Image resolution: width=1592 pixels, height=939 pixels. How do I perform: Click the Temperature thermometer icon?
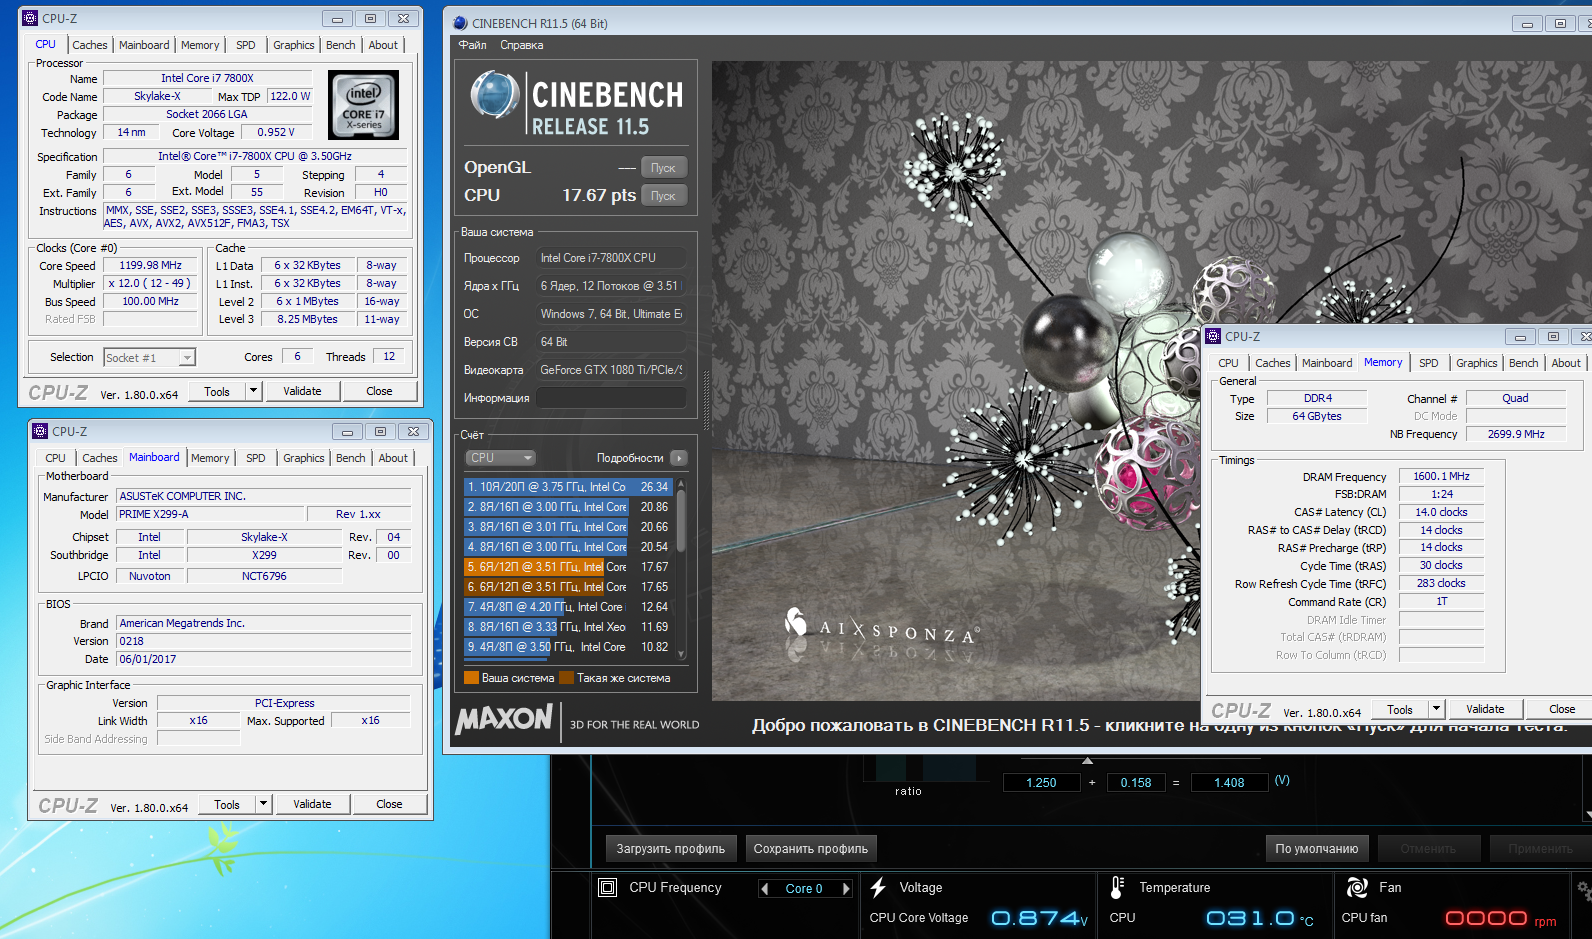coord(1117,887)
